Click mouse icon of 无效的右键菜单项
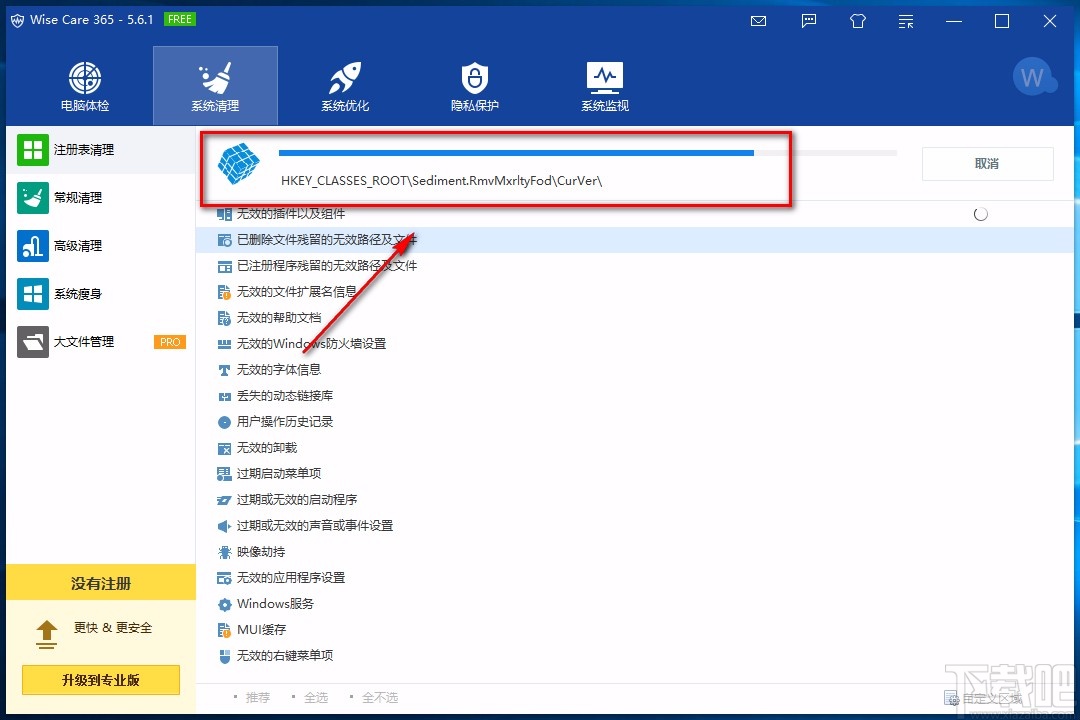Screen dimensions: 1080x720 (224, 657)
